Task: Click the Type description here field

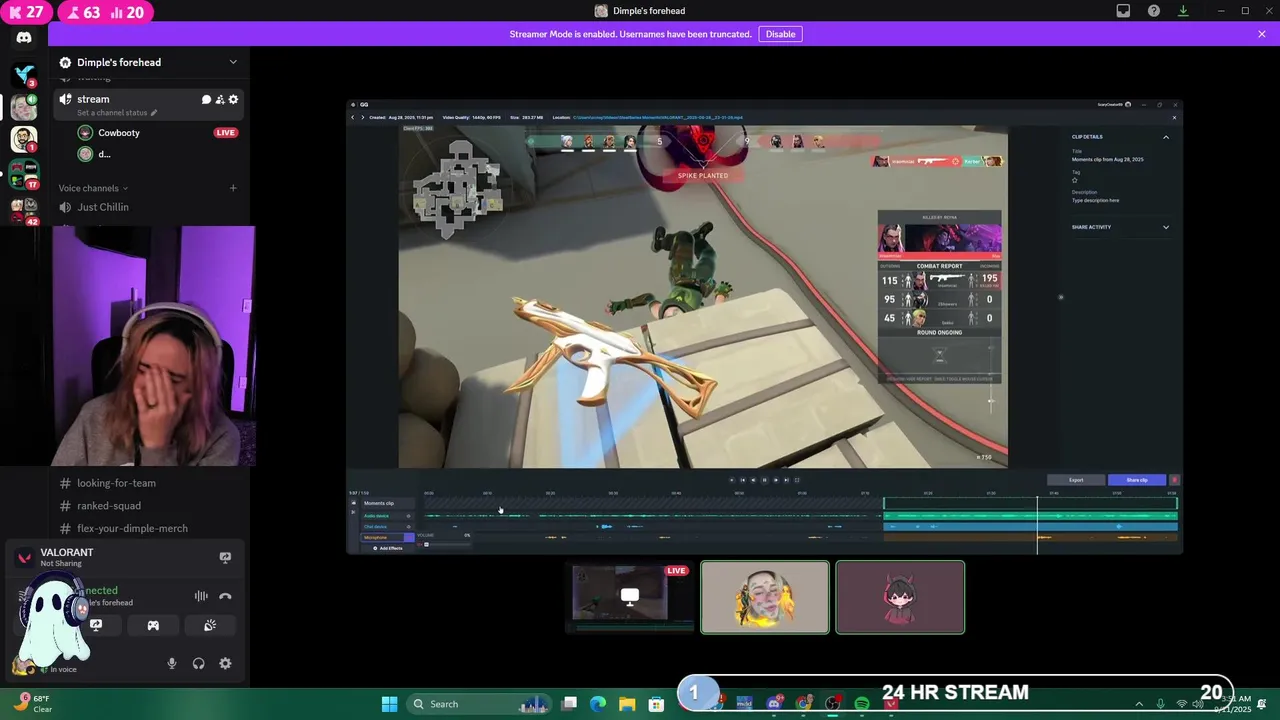Action: [1095, 200]
